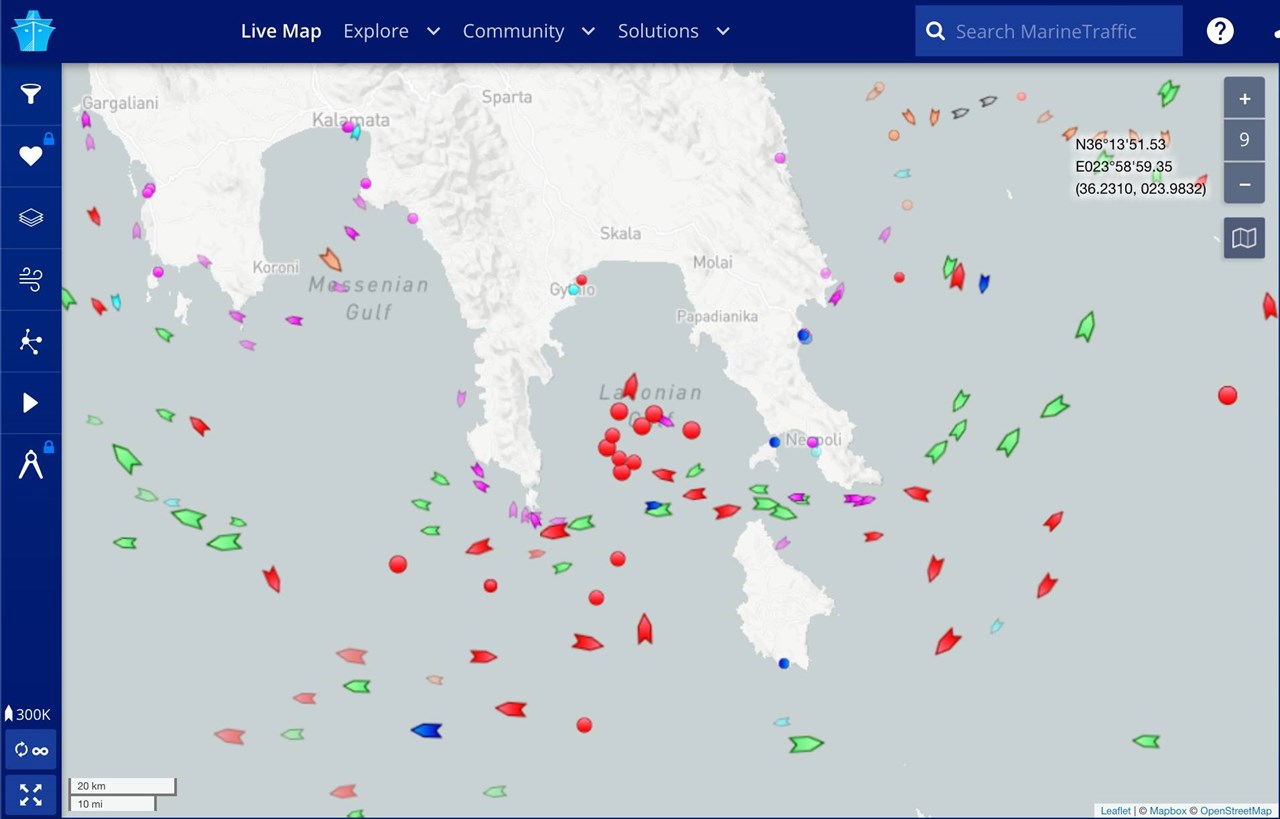Start voyage playback with the play icon
The image size is (1280, 819).
pos(30,402)
